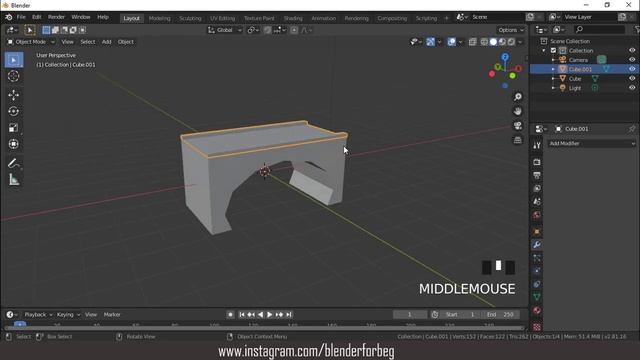The width and height of the screenshot is (640, 360).
Task: Click the outliner search field
Action: click(x=599, y=29)
